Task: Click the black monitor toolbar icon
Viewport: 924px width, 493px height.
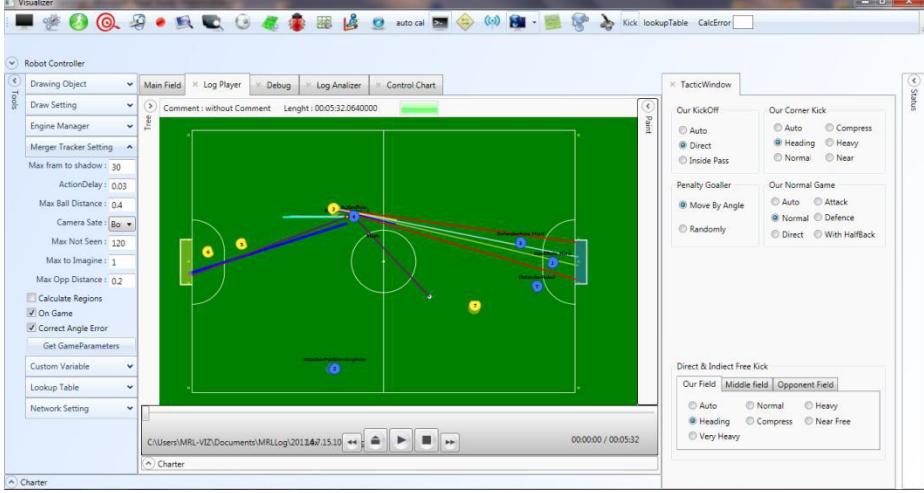Action: pyautogui.click(x=25, y=22)
